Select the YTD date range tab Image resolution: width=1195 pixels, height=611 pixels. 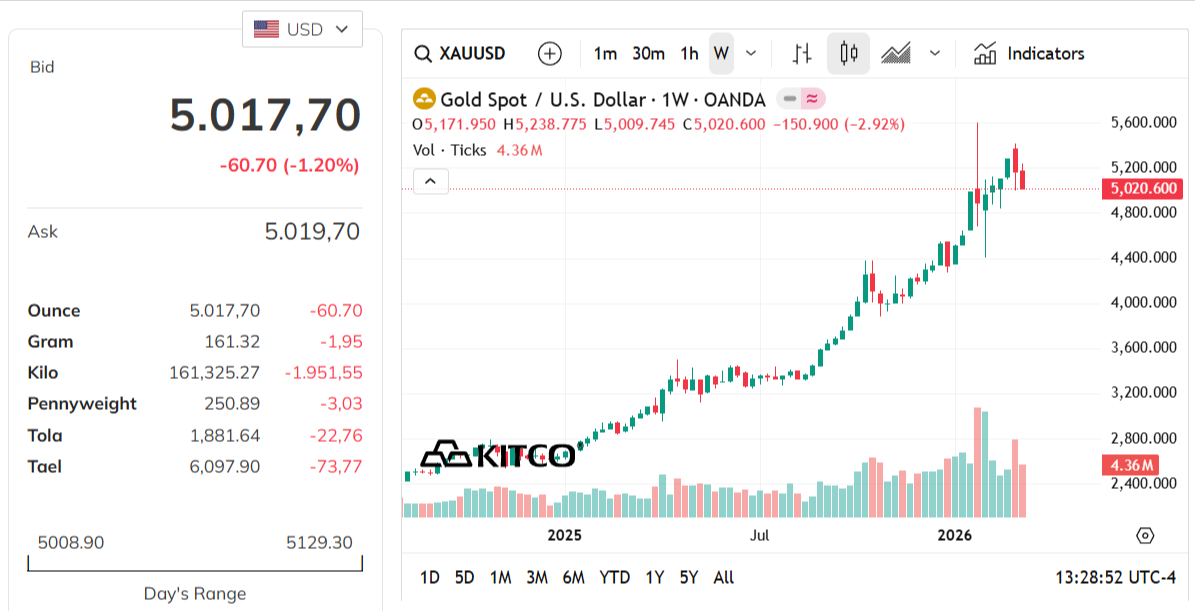click(x=614, y=577)
